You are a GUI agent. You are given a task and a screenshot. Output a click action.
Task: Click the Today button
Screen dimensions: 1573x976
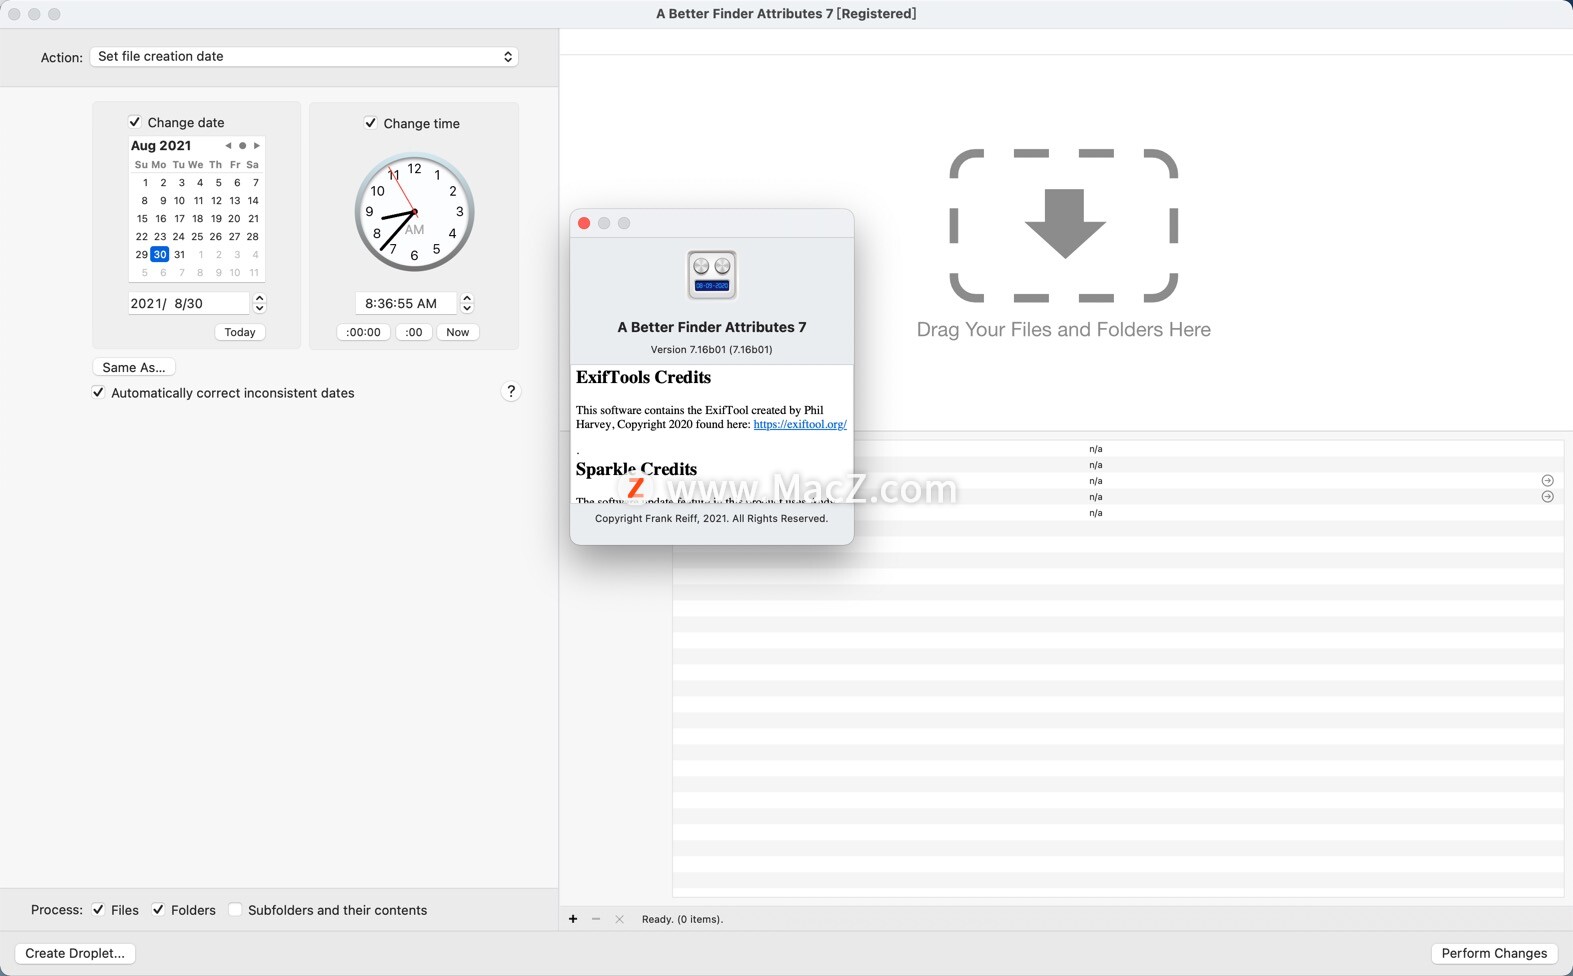pos(240,332)
